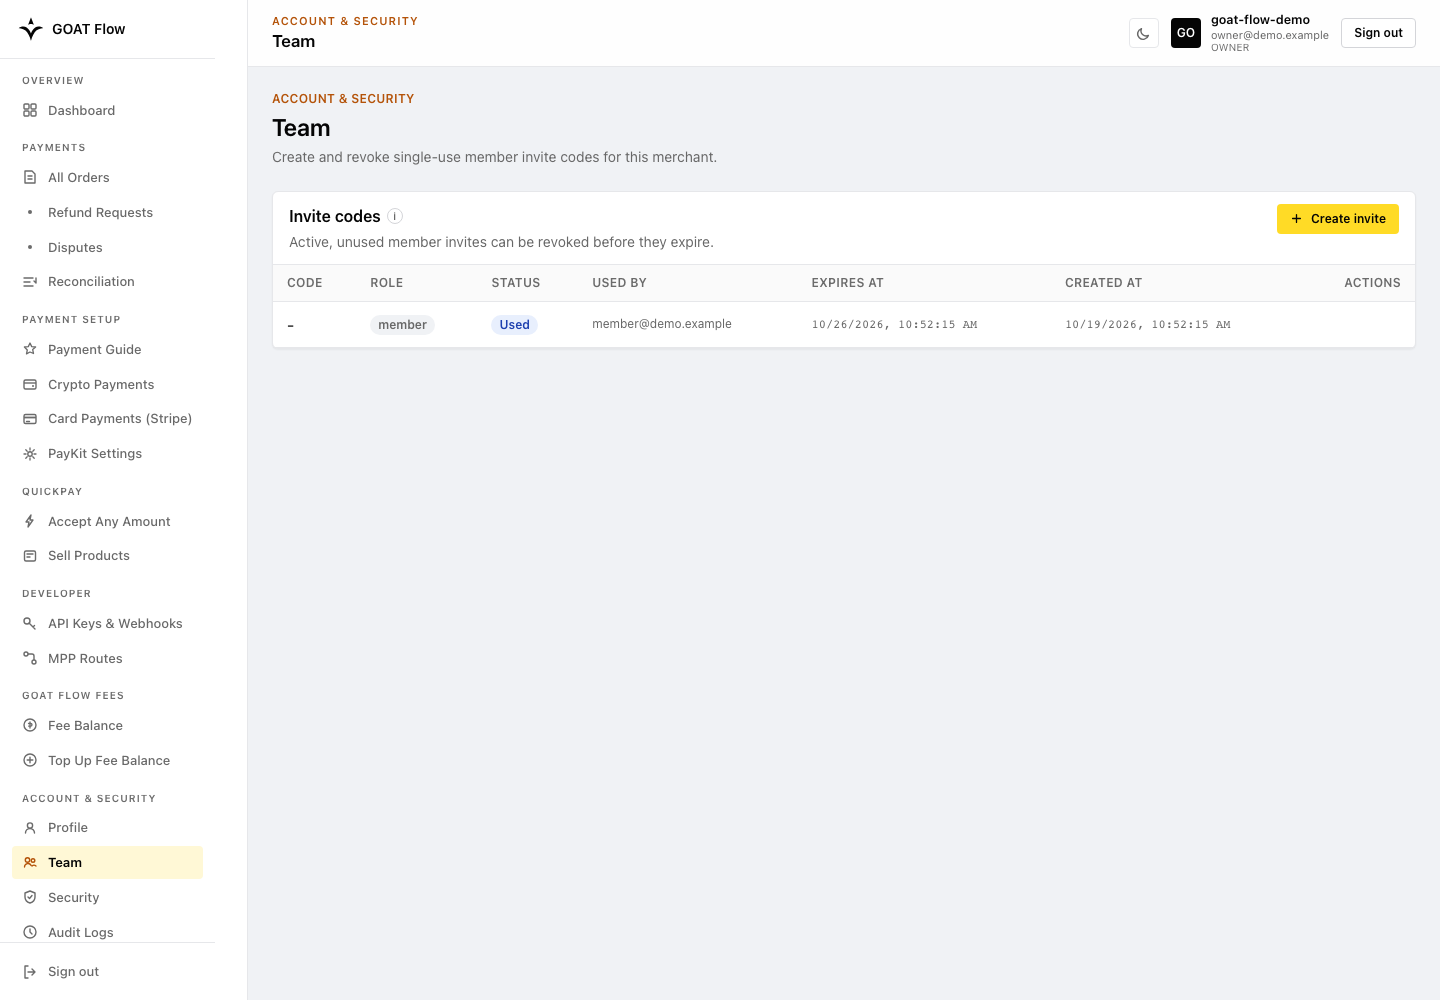Go to Disputes in the sidebar
The width and height of the screenshot is (1440, 1000).
click(107, 247)
